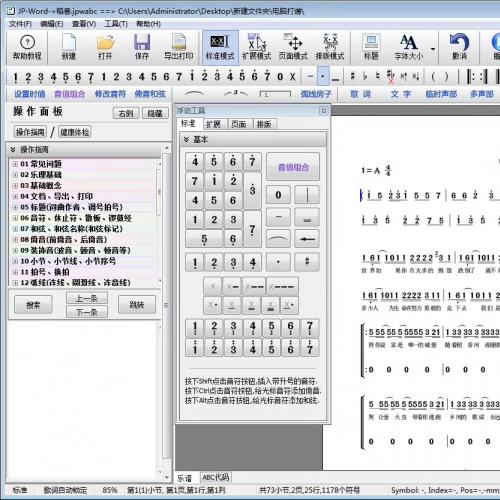This screenshot has height=500, width=500.
Task: Click the 下一条 next button
Action: click(87, 312)
